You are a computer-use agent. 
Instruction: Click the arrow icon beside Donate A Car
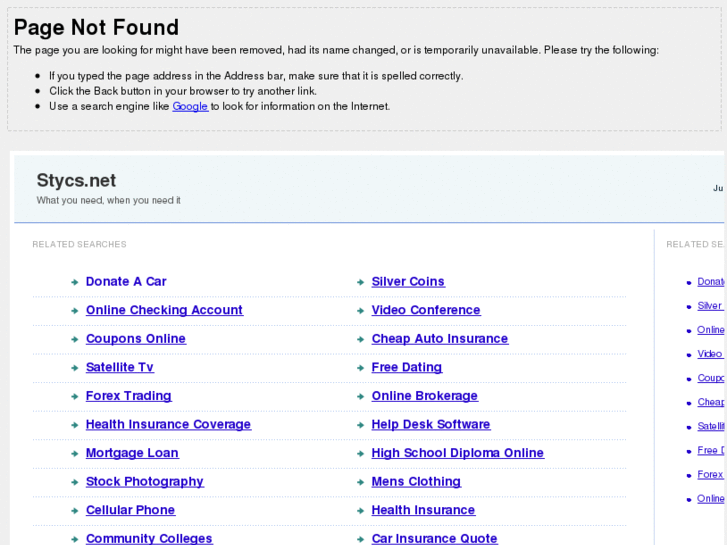point(75,283)
